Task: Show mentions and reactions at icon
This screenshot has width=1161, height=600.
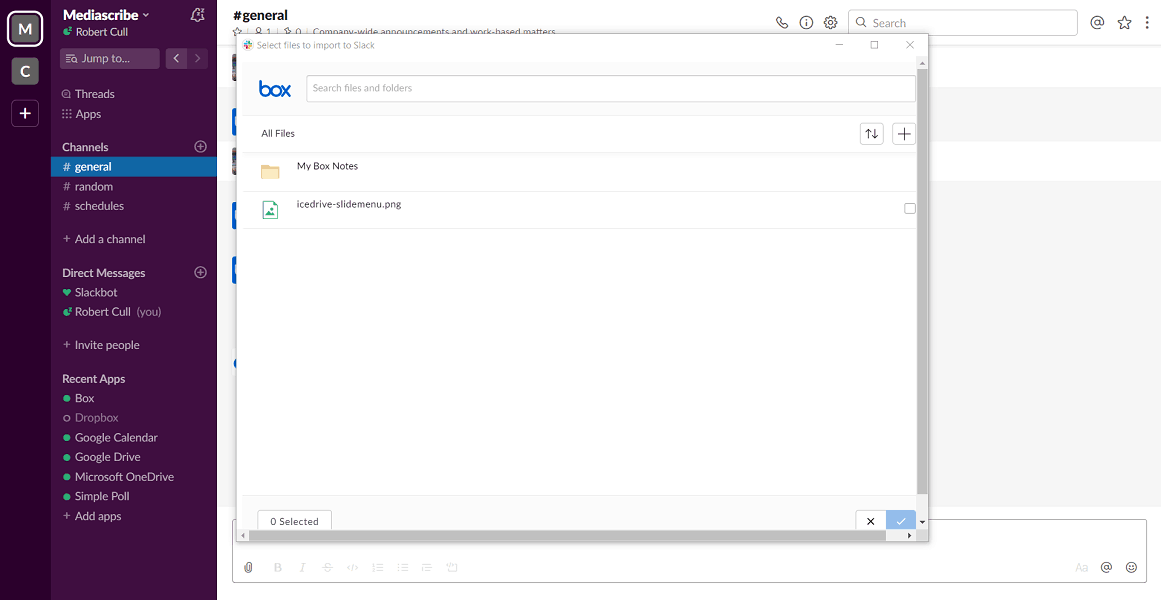Action: pyautogui.click(x=1097, y=22)
